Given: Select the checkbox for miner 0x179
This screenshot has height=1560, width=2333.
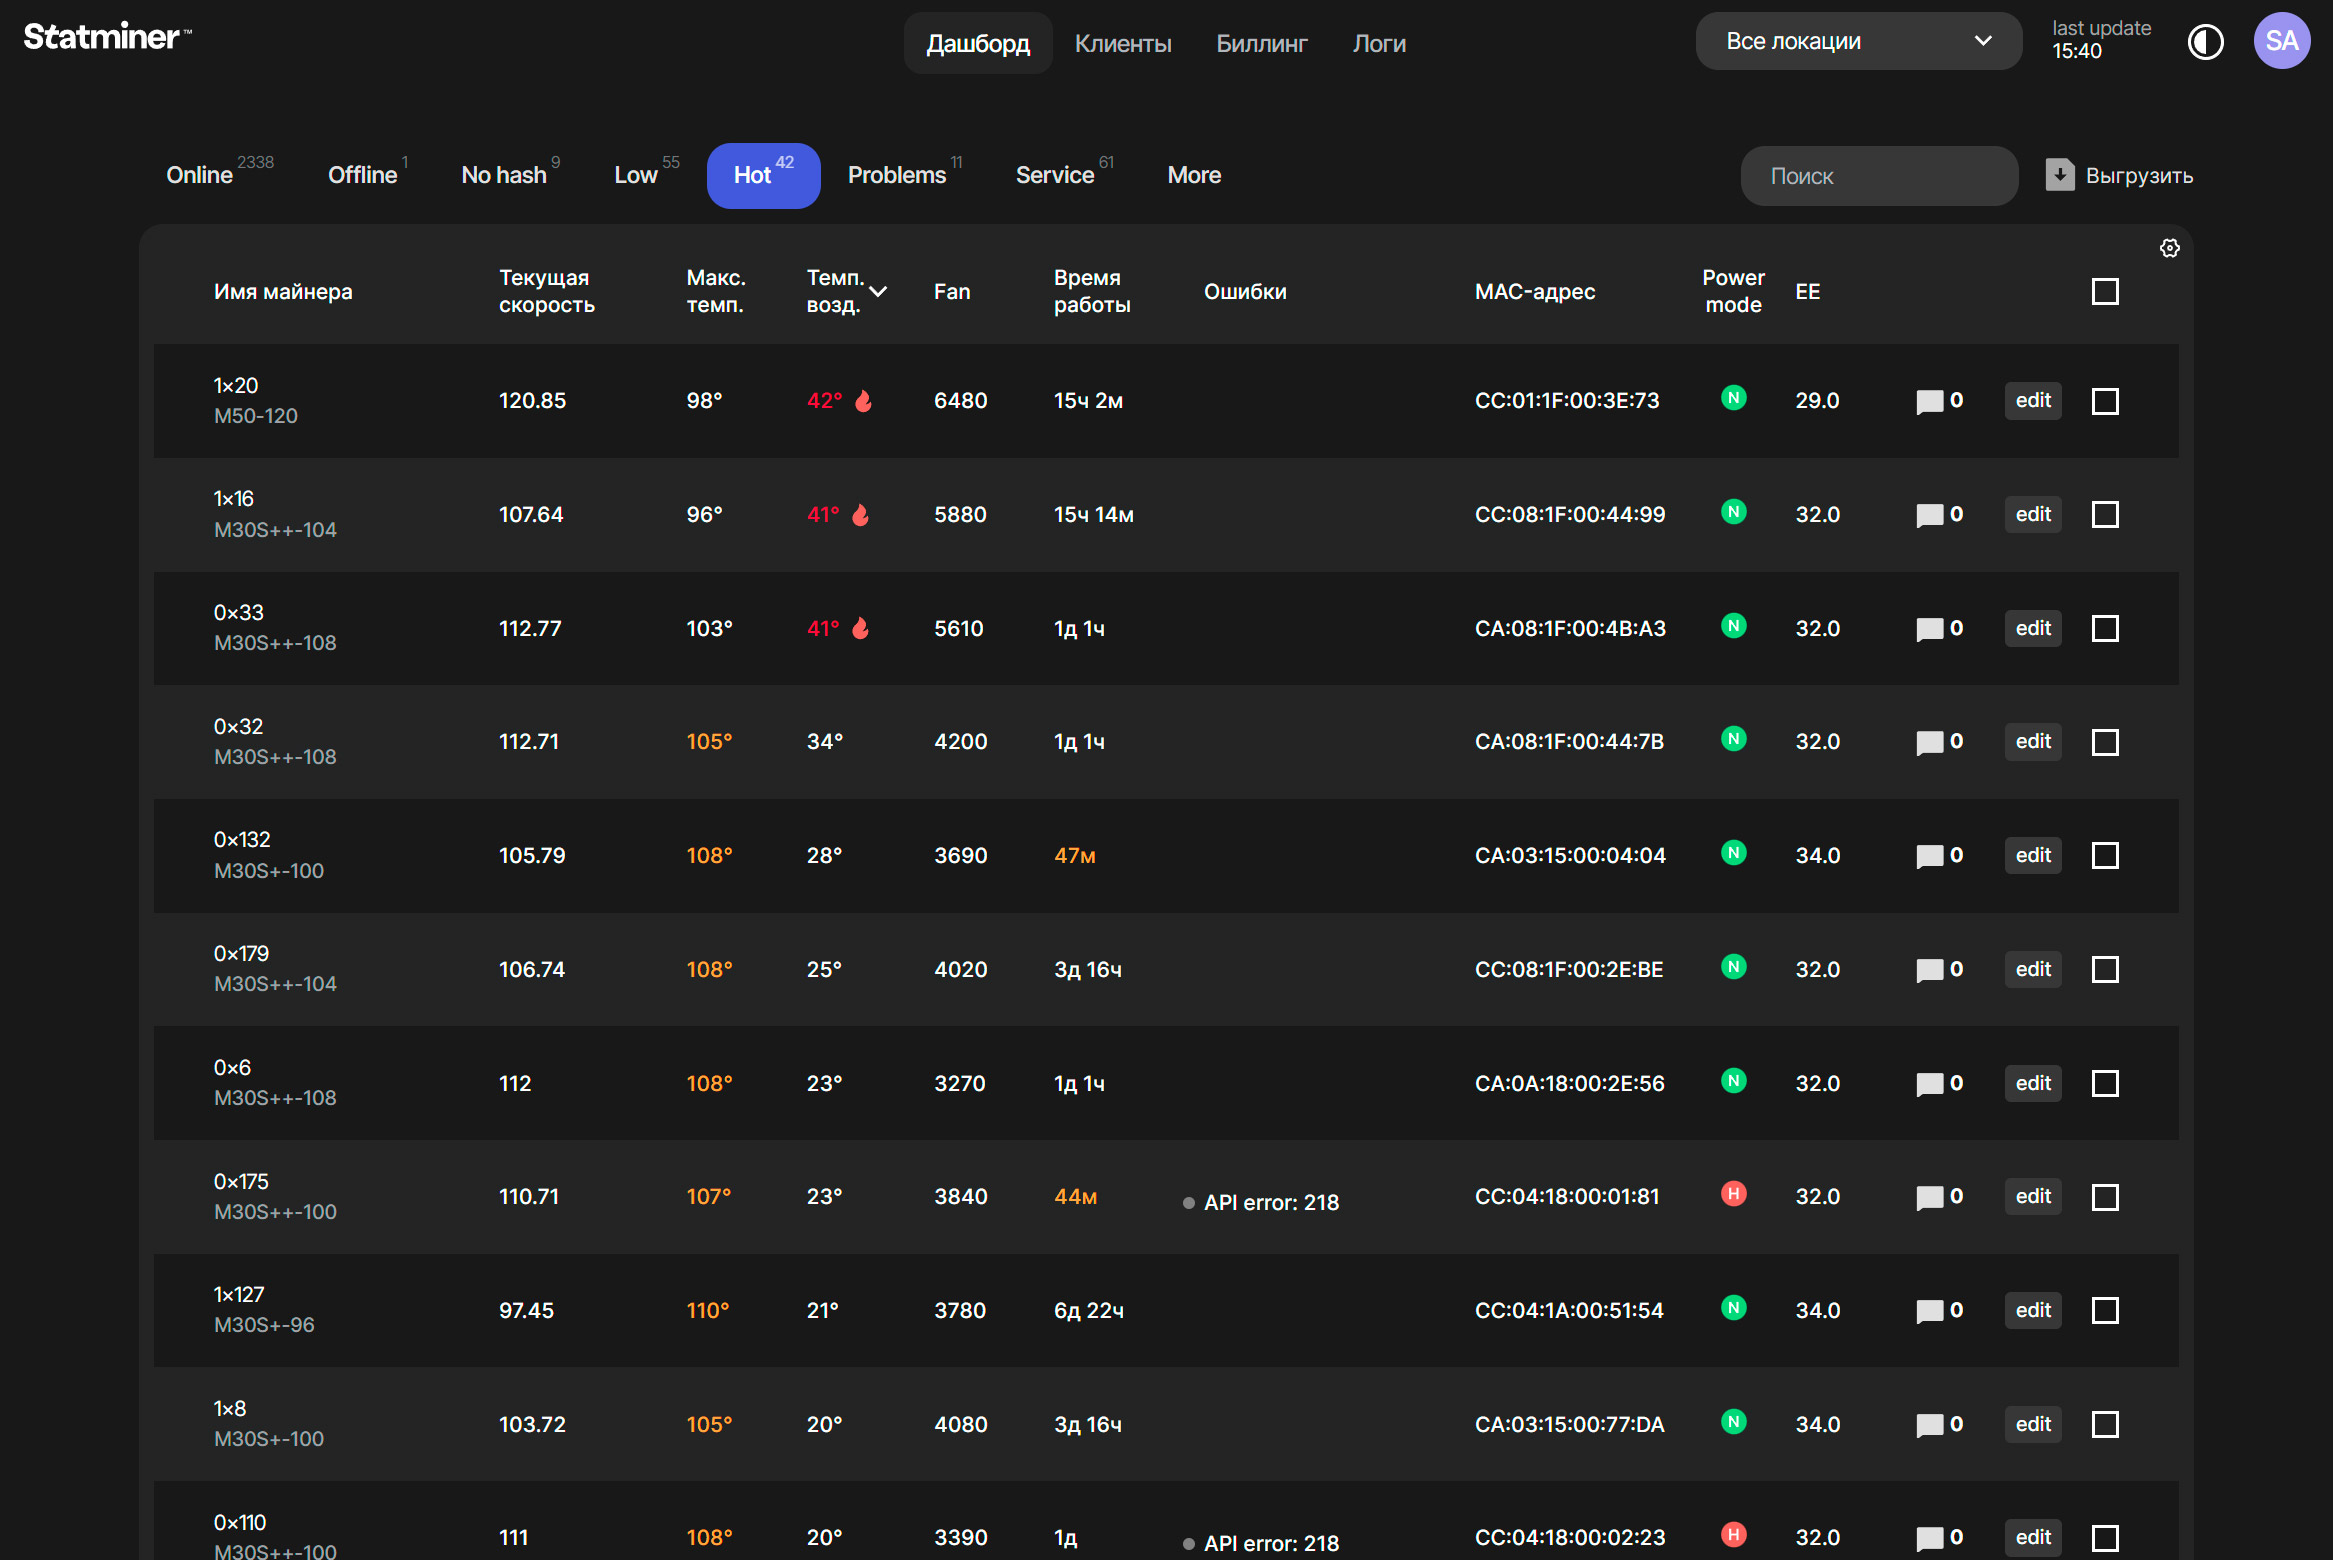Looking at the screenshot, I should tap(2105, 970).
